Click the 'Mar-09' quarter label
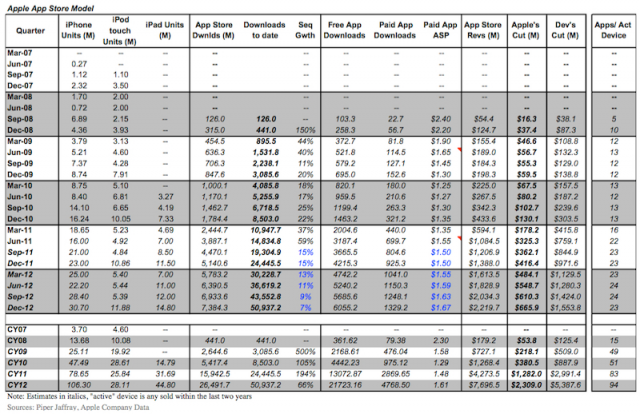The width and height of the screenshot is (640, 414). tap(20, 141)
